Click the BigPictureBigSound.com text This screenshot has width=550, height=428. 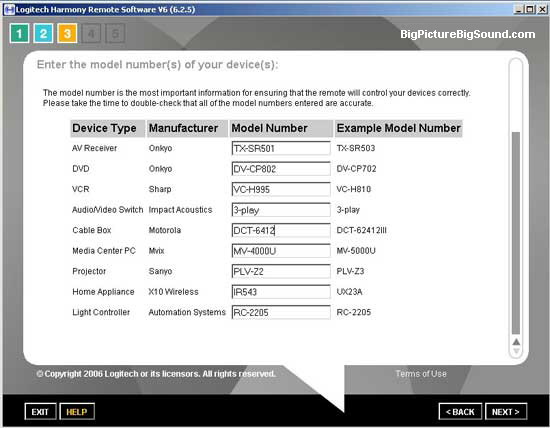(468, 34)
